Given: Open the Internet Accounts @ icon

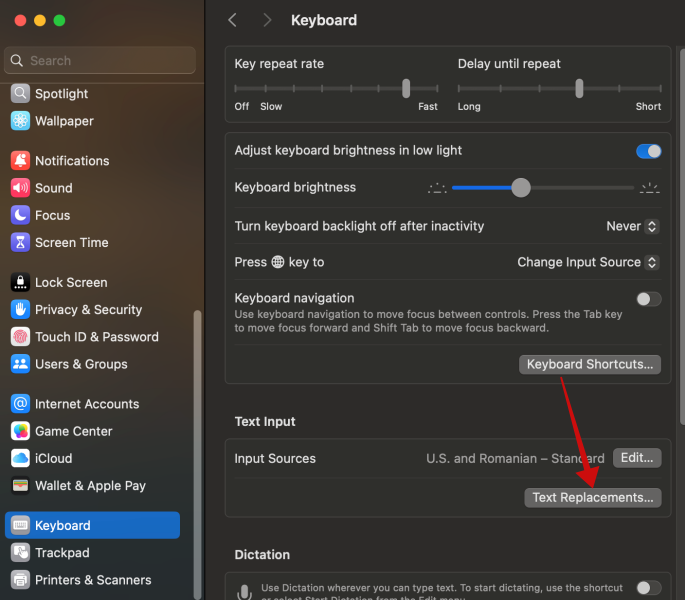Looking at the screenshot, I should click(20, 404).
